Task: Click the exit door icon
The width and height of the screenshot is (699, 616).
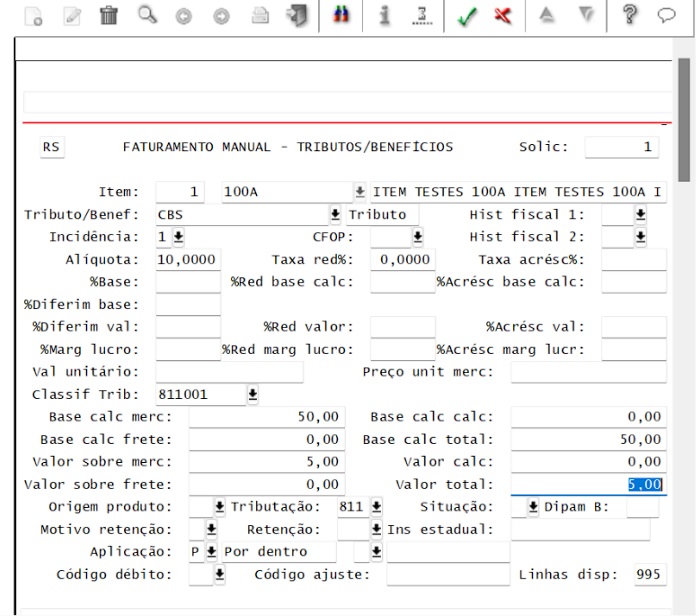Action: pyautogui.click(x=297, y=16)
